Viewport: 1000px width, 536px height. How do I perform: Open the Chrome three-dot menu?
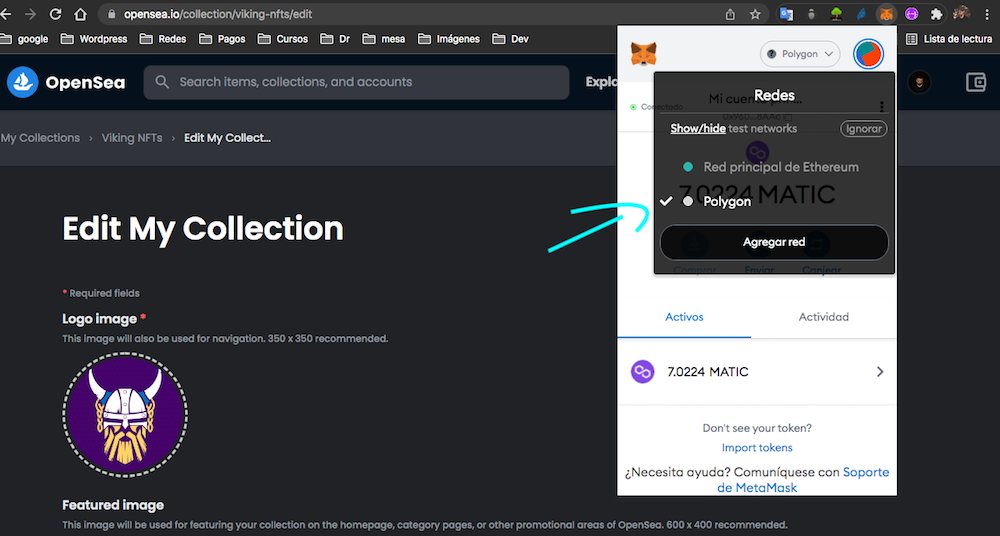pyautogui.click(x=987, y=14)
